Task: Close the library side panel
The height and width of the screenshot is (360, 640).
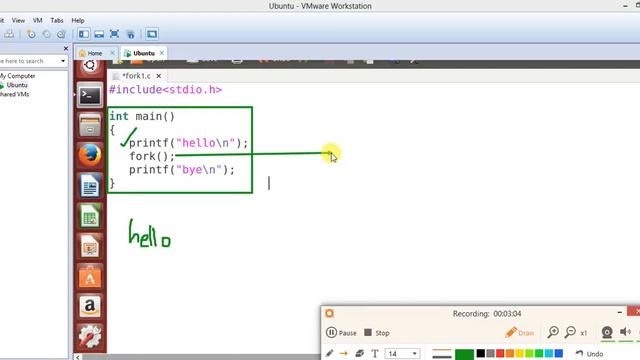Action: pyautogui.click(x=66, y=49)
